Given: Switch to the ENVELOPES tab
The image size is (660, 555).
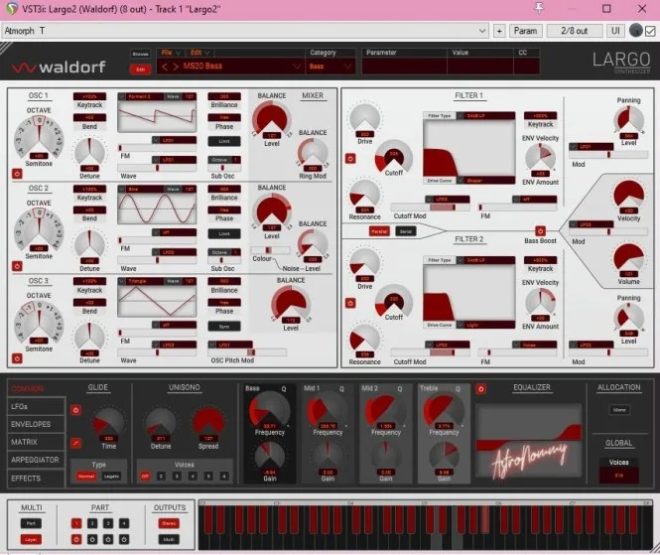Looking at the screenshot, I should pos(36,424).
